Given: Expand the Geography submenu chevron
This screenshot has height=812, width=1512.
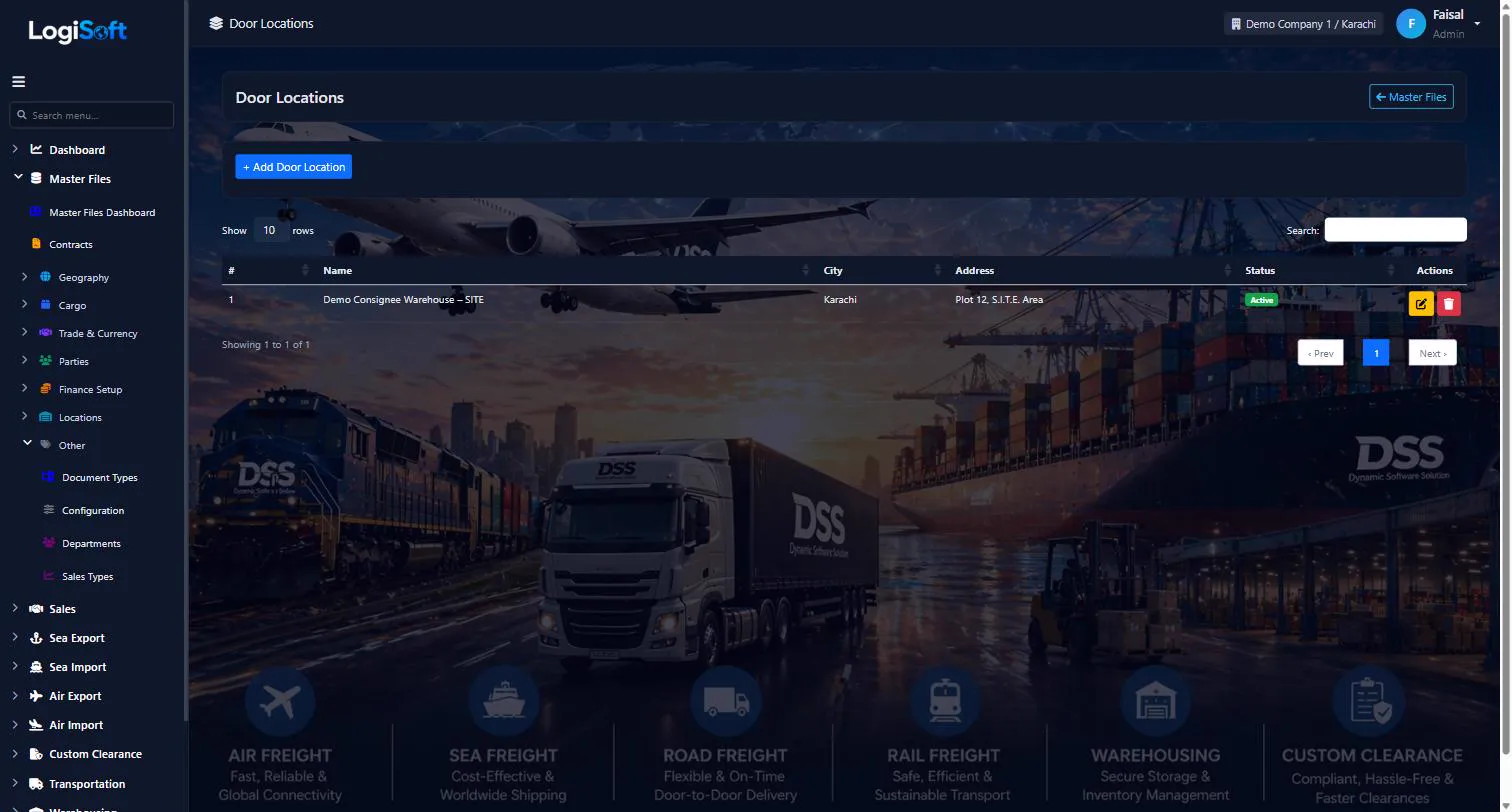Looking at the screenshot, I should [x=25, y=277].
